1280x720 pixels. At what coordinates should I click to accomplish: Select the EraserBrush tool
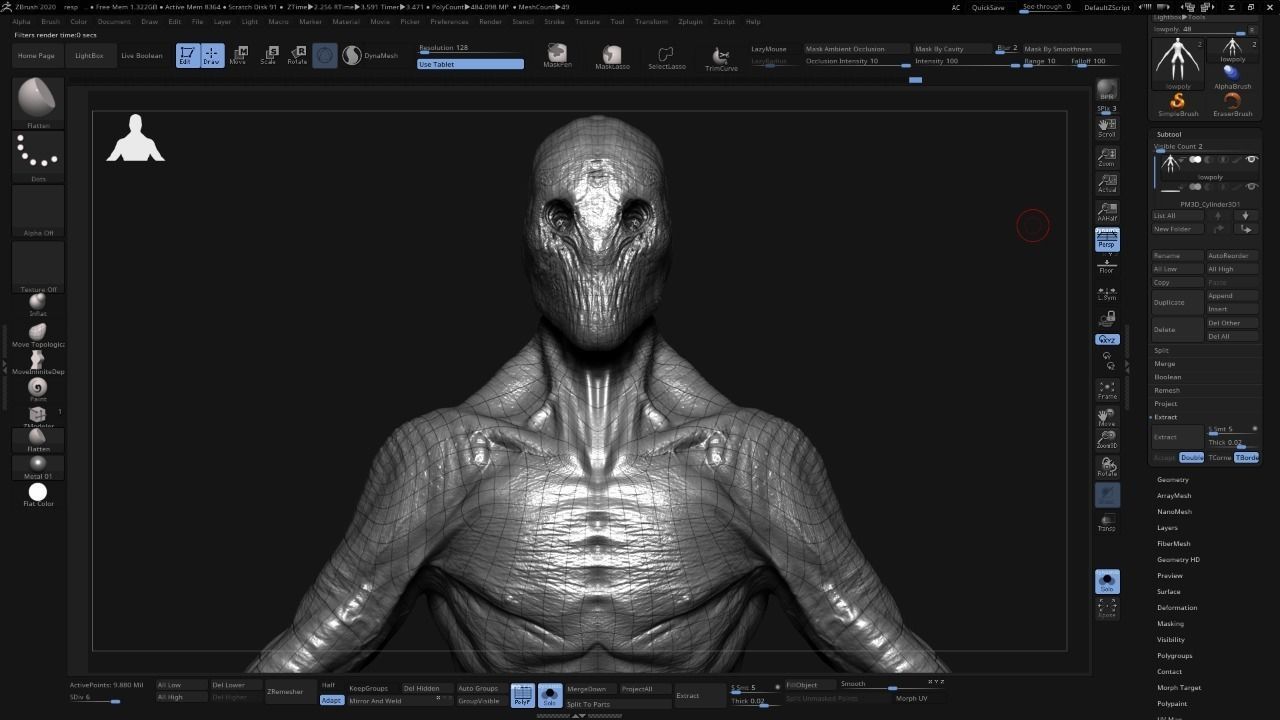[1232, 105]
